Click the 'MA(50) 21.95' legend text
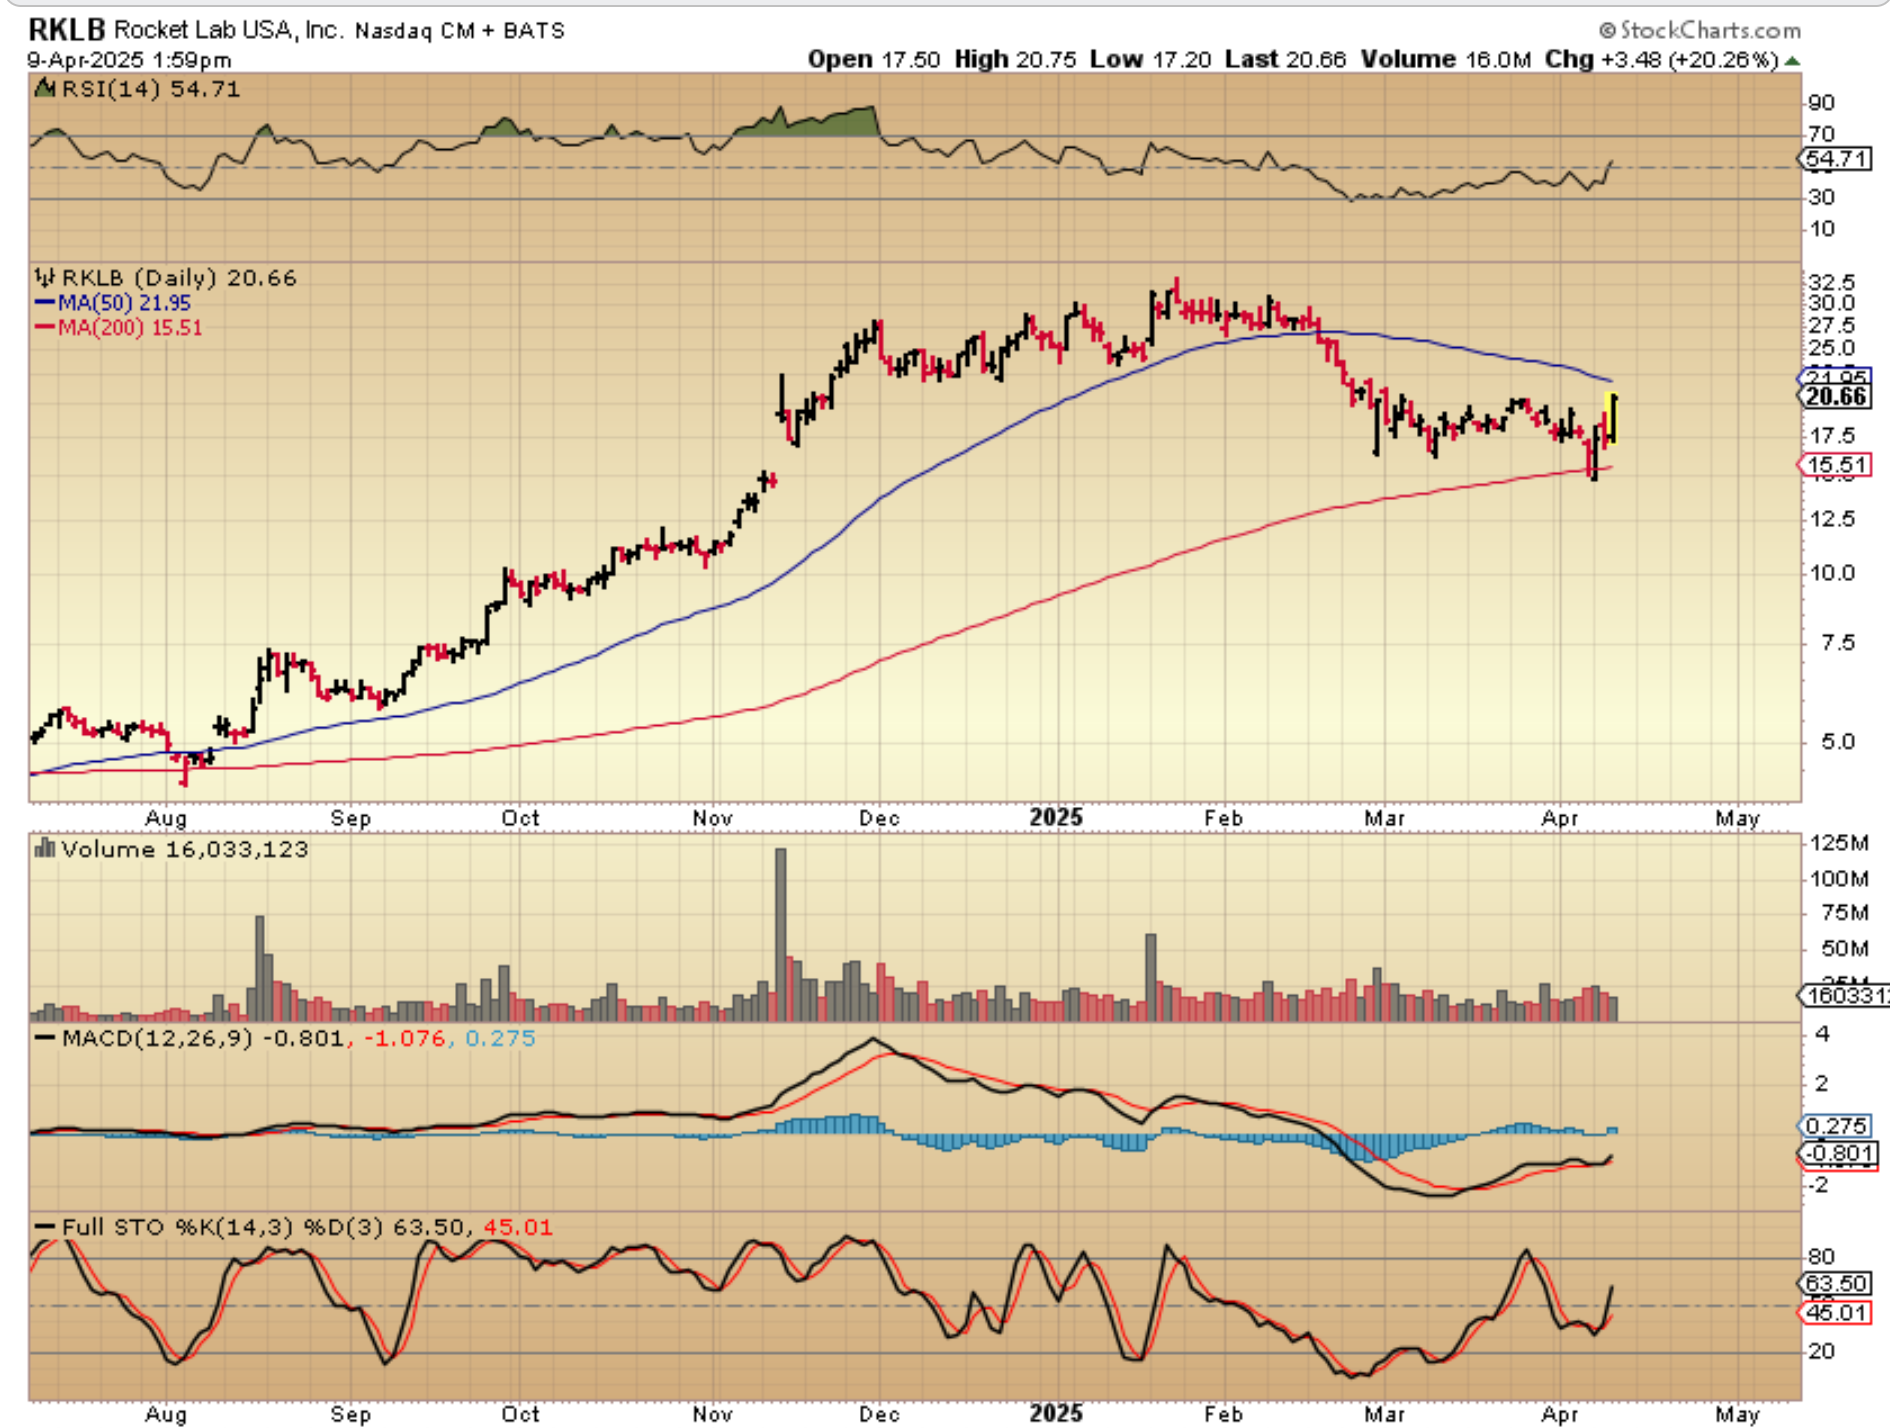Image resolution: width=1890 pixels, height=1428 pixels. pos(124,302)
